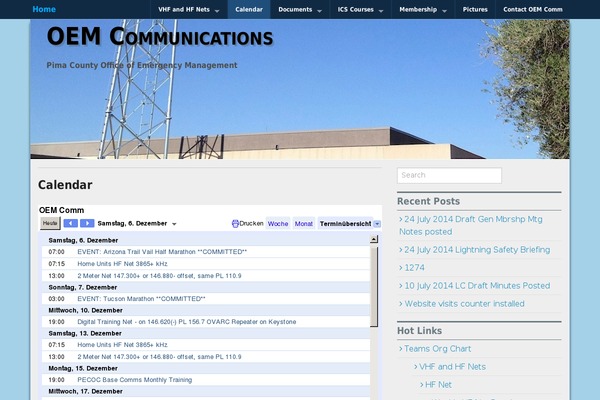Switch to Monat calendar view

303,224
